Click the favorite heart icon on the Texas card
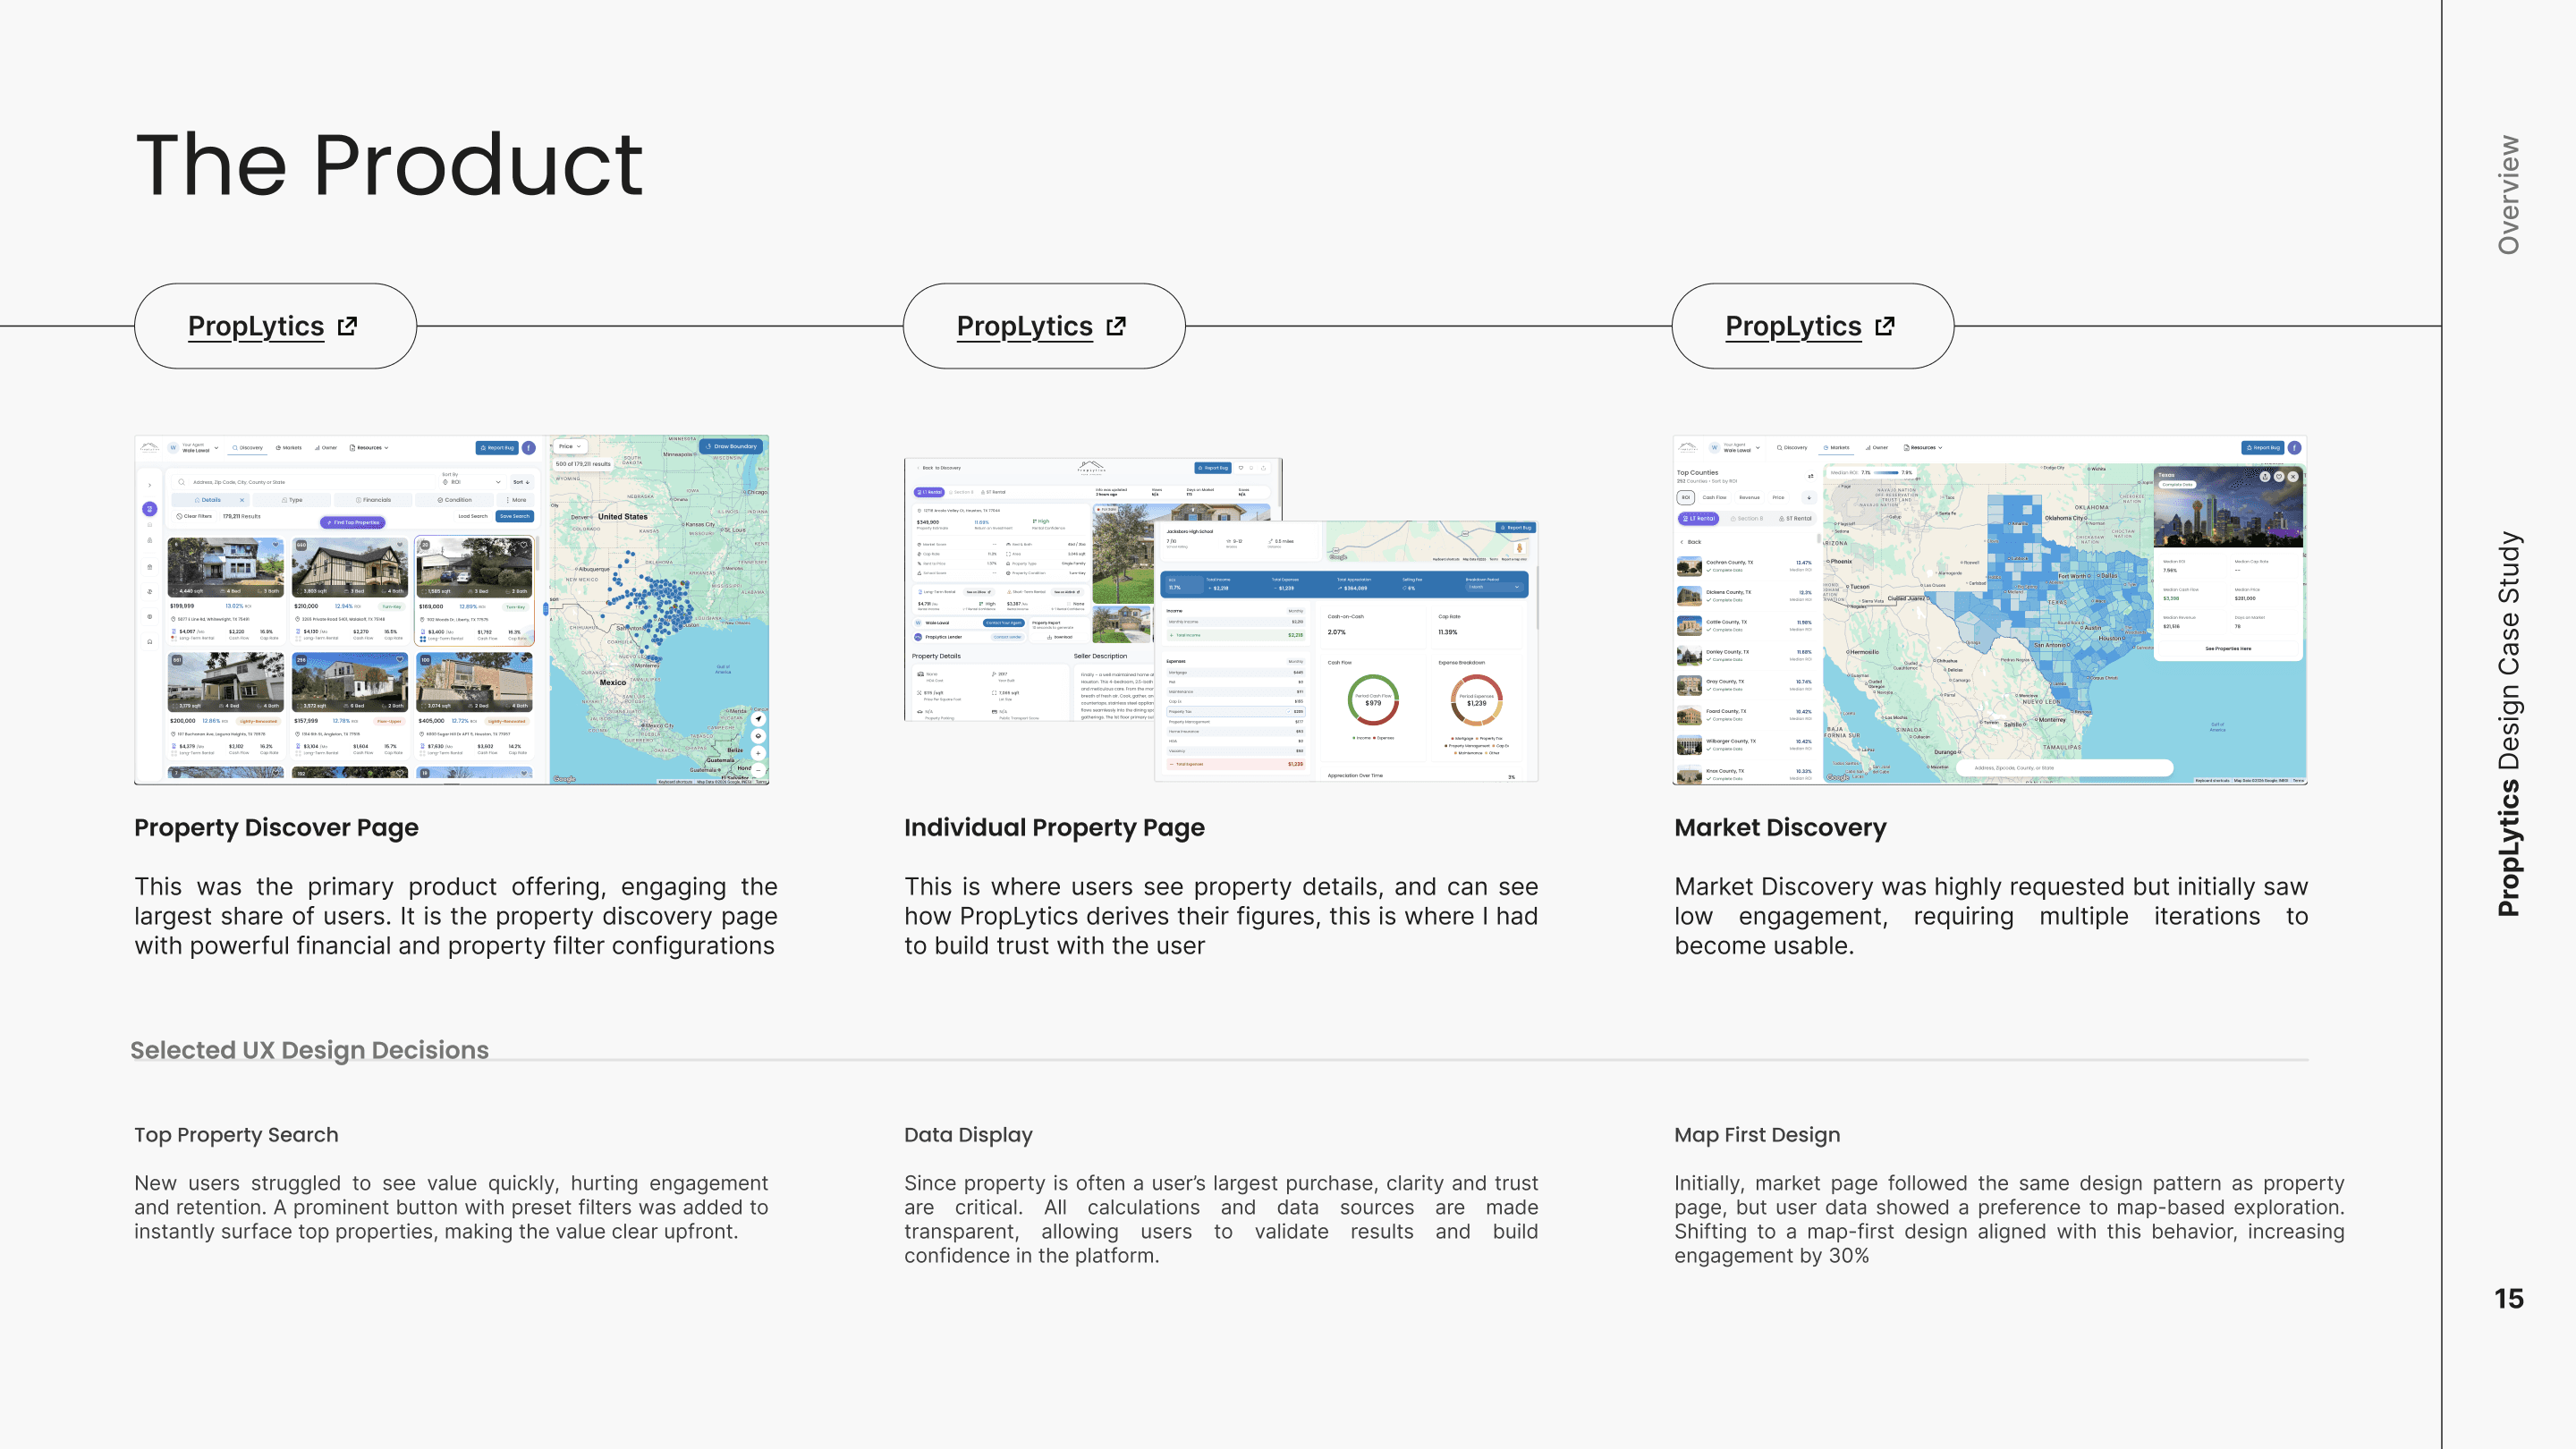Screen dimensions: 2576x1449 coord(2280,477)
